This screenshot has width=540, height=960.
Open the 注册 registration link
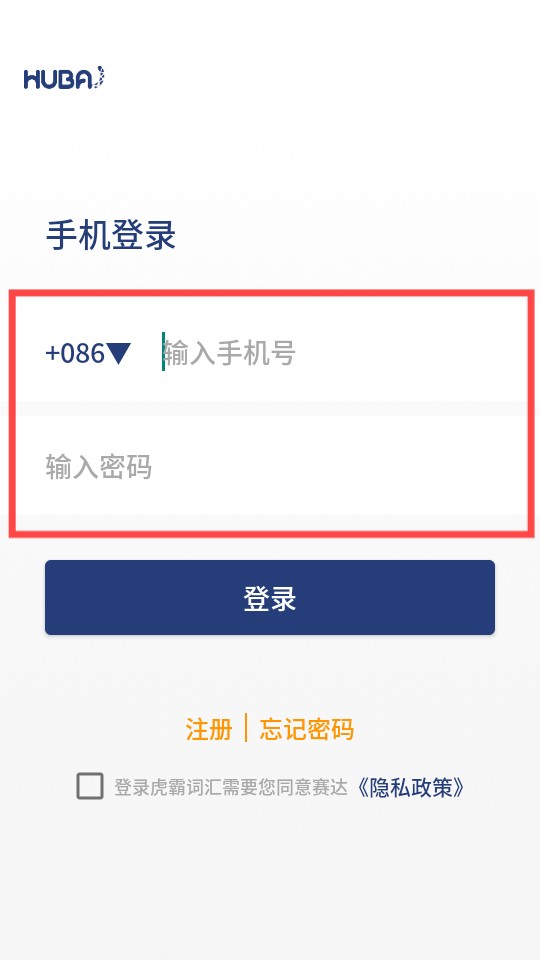pos(209,729)
